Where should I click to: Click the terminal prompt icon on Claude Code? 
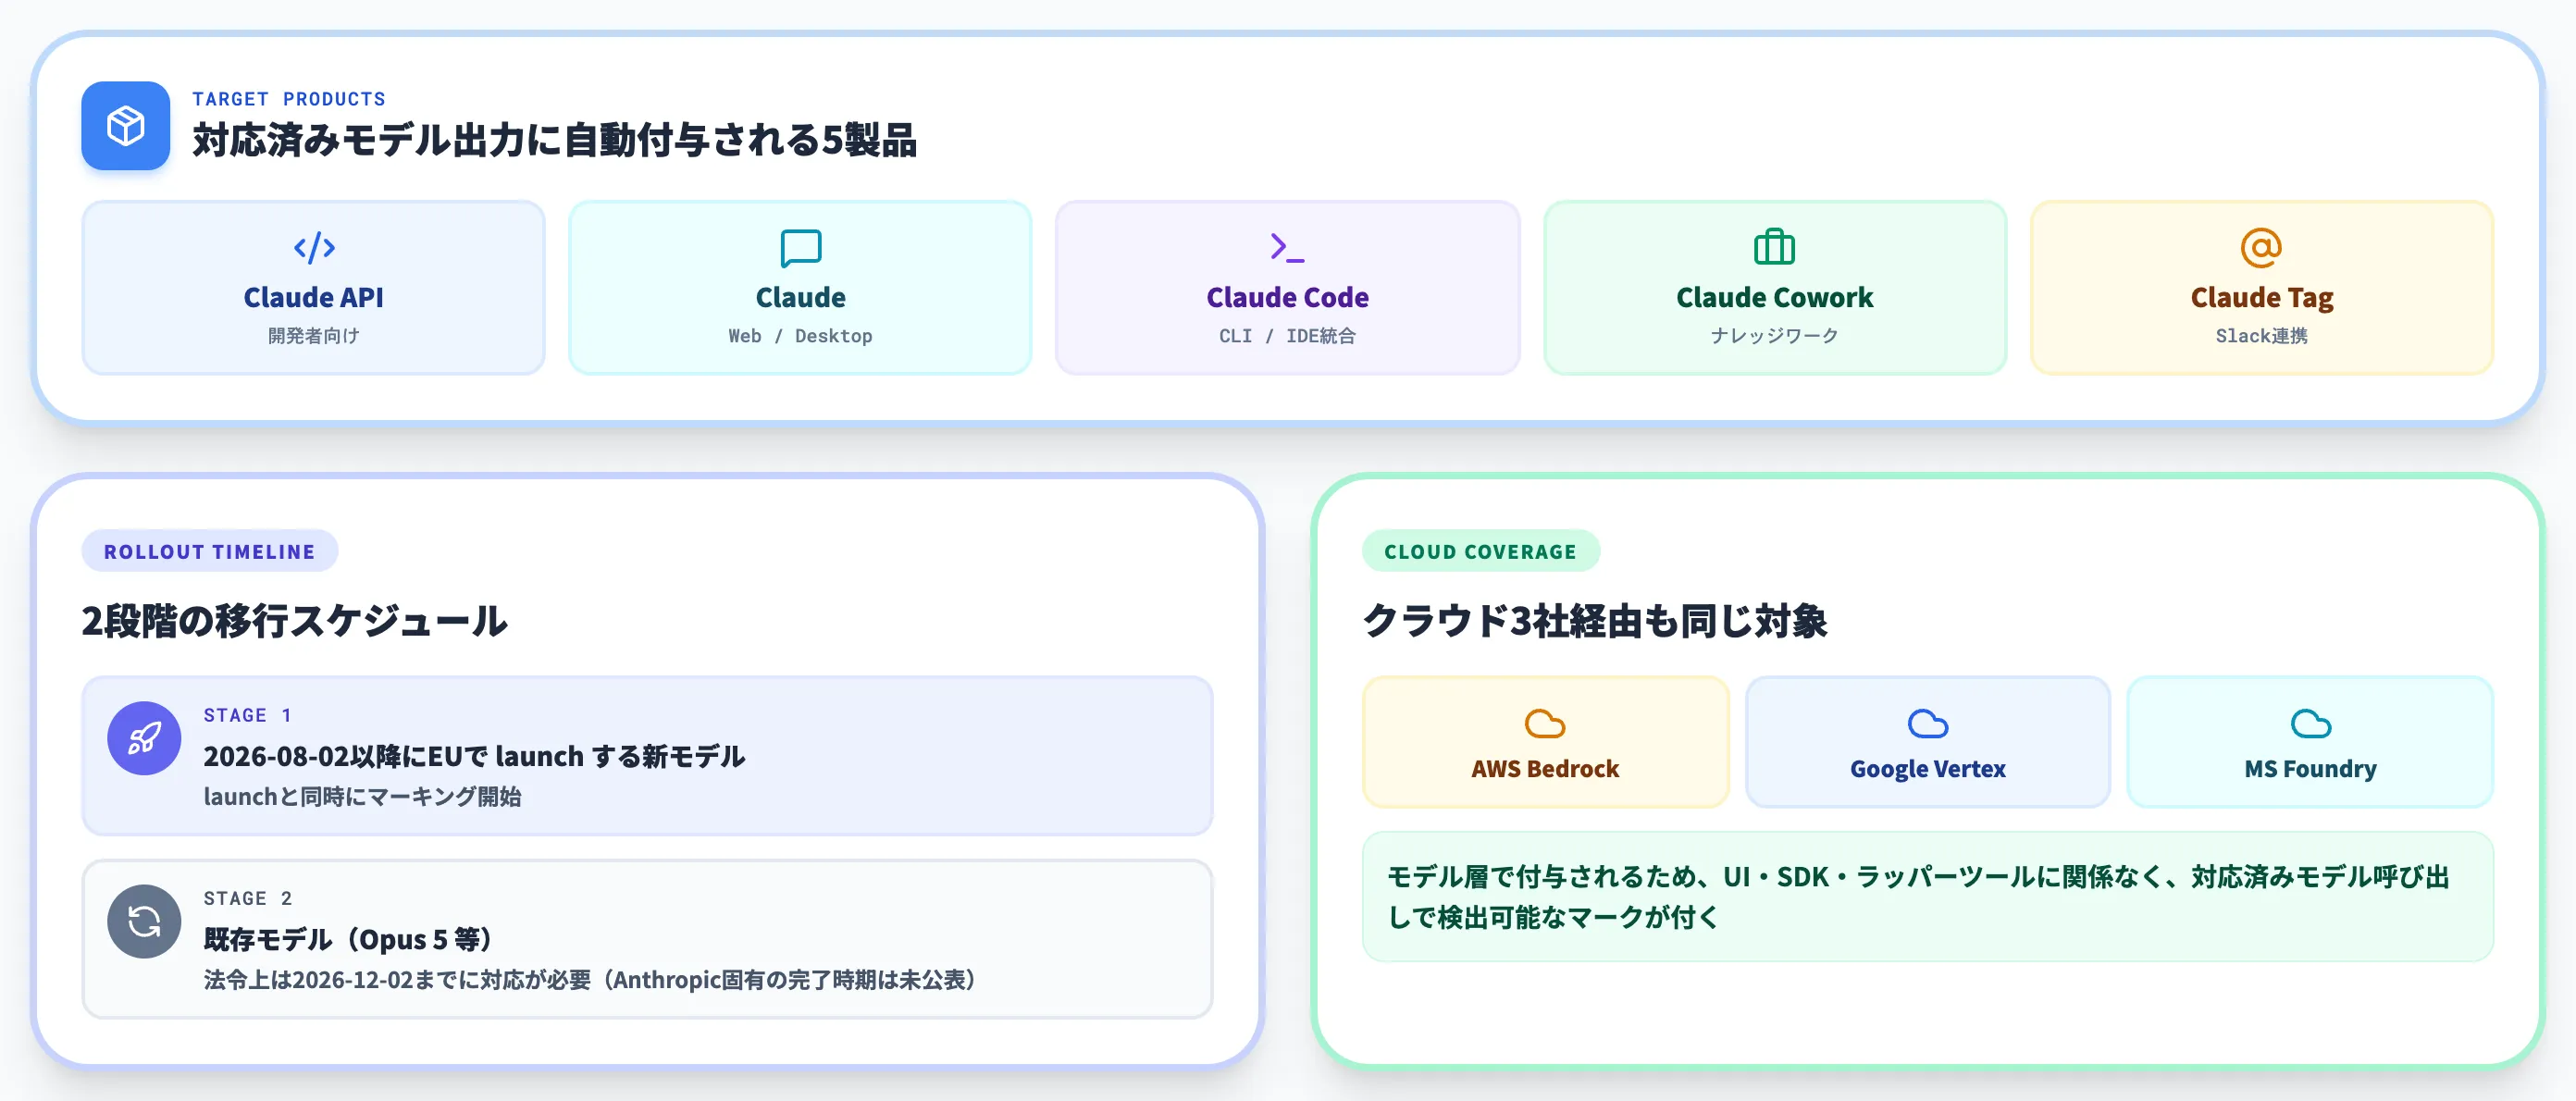[1287, 247]
